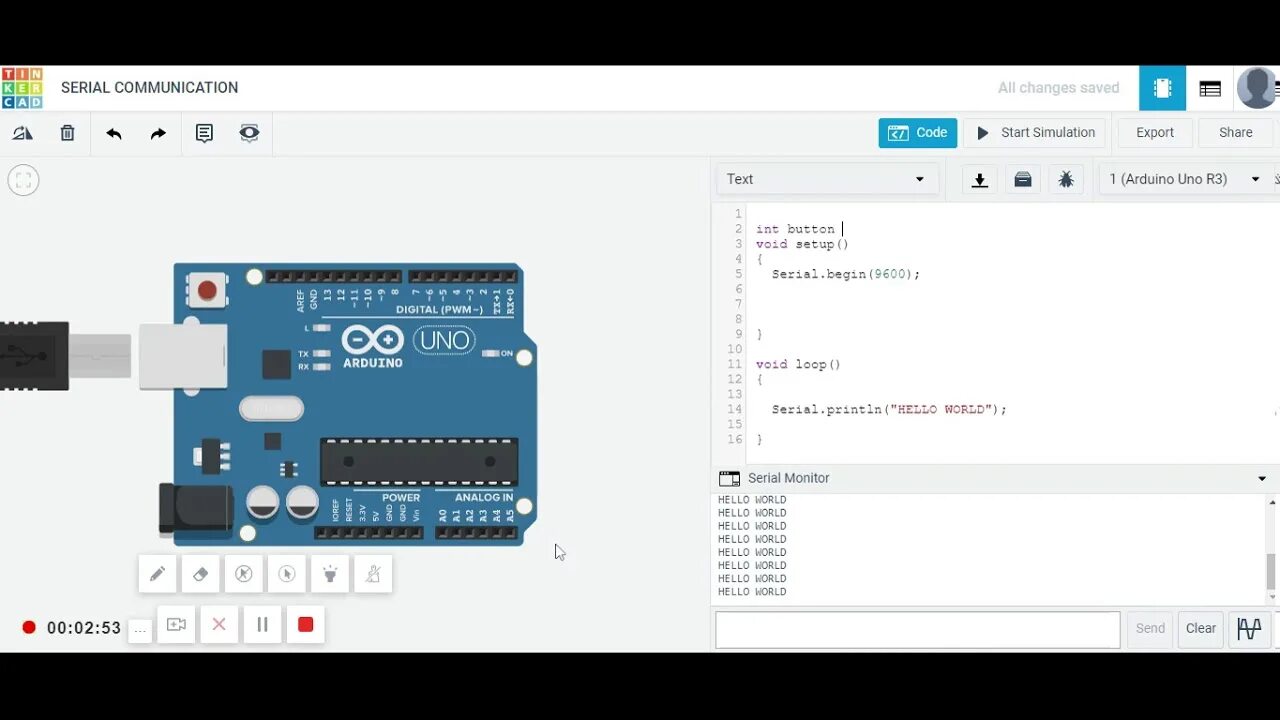The height and width of the screenshot is (720, 1280).
Task: Clear the Serial Monitor output
Action: [1201, 629]
